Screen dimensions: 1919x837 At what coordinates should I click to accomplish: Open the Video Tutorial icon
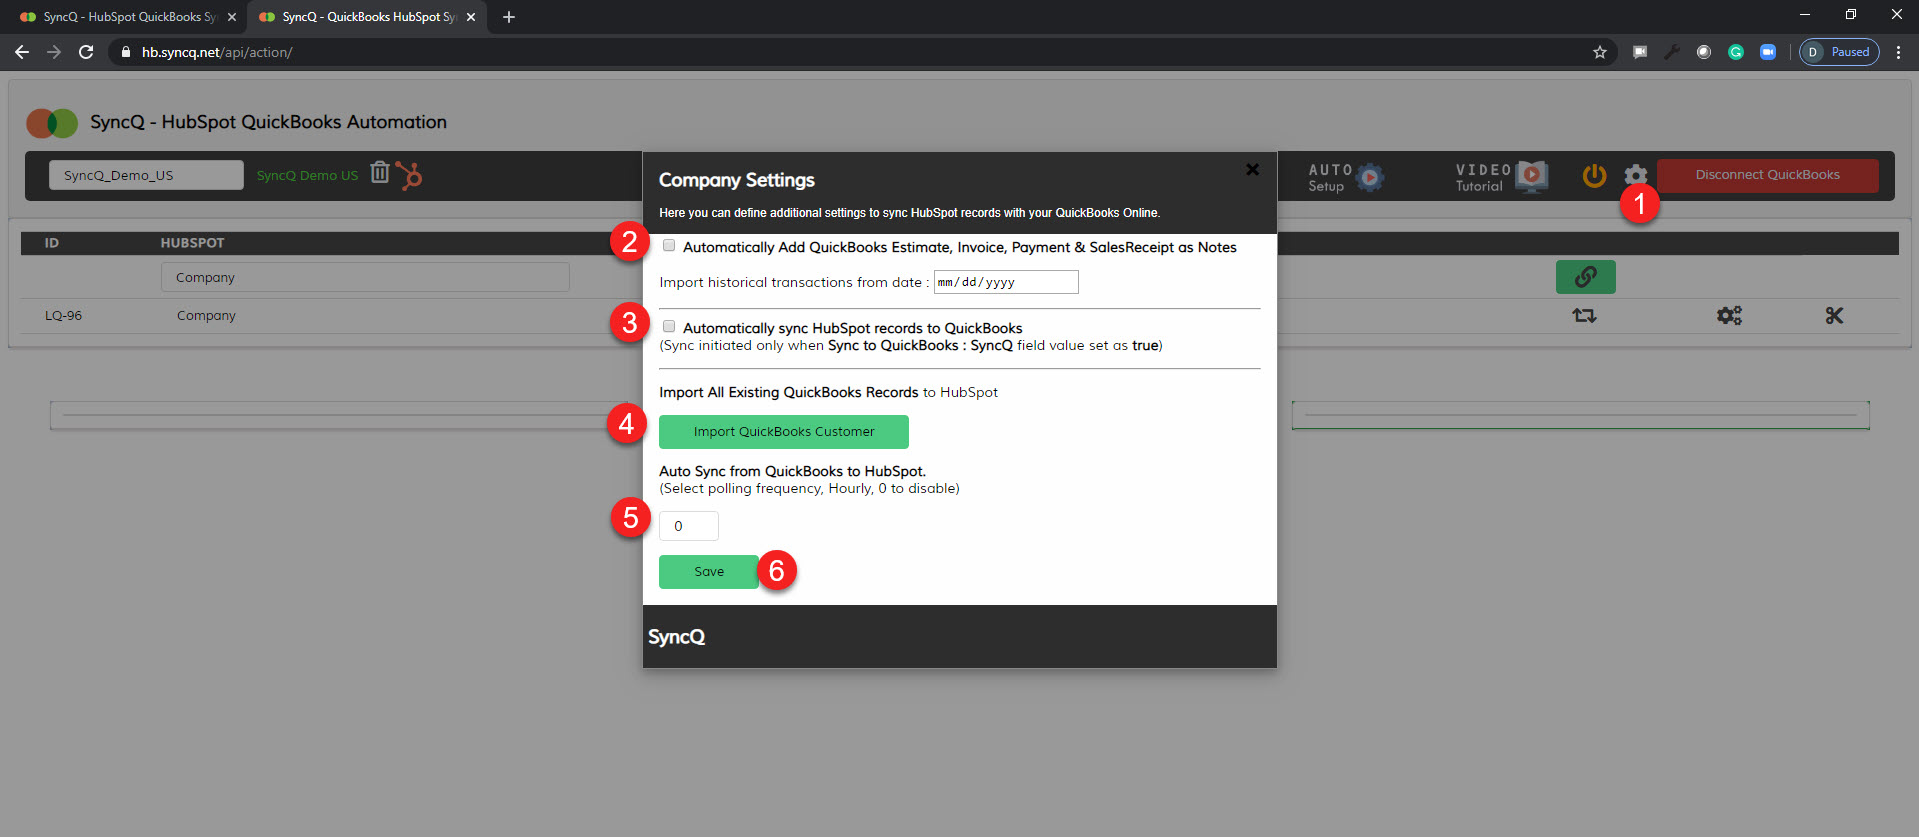point(1531,176)
